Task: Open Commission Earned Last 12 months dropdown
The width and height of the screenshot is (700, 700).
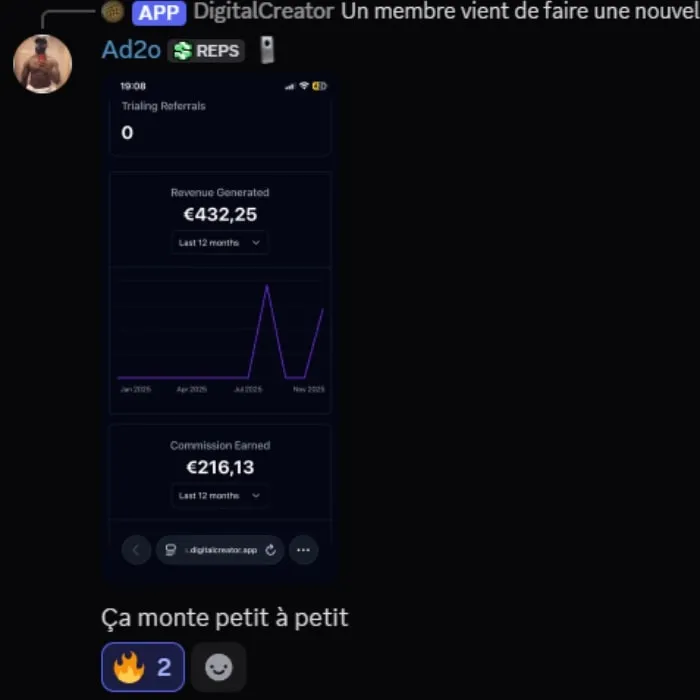Action: tap(219, 496)
